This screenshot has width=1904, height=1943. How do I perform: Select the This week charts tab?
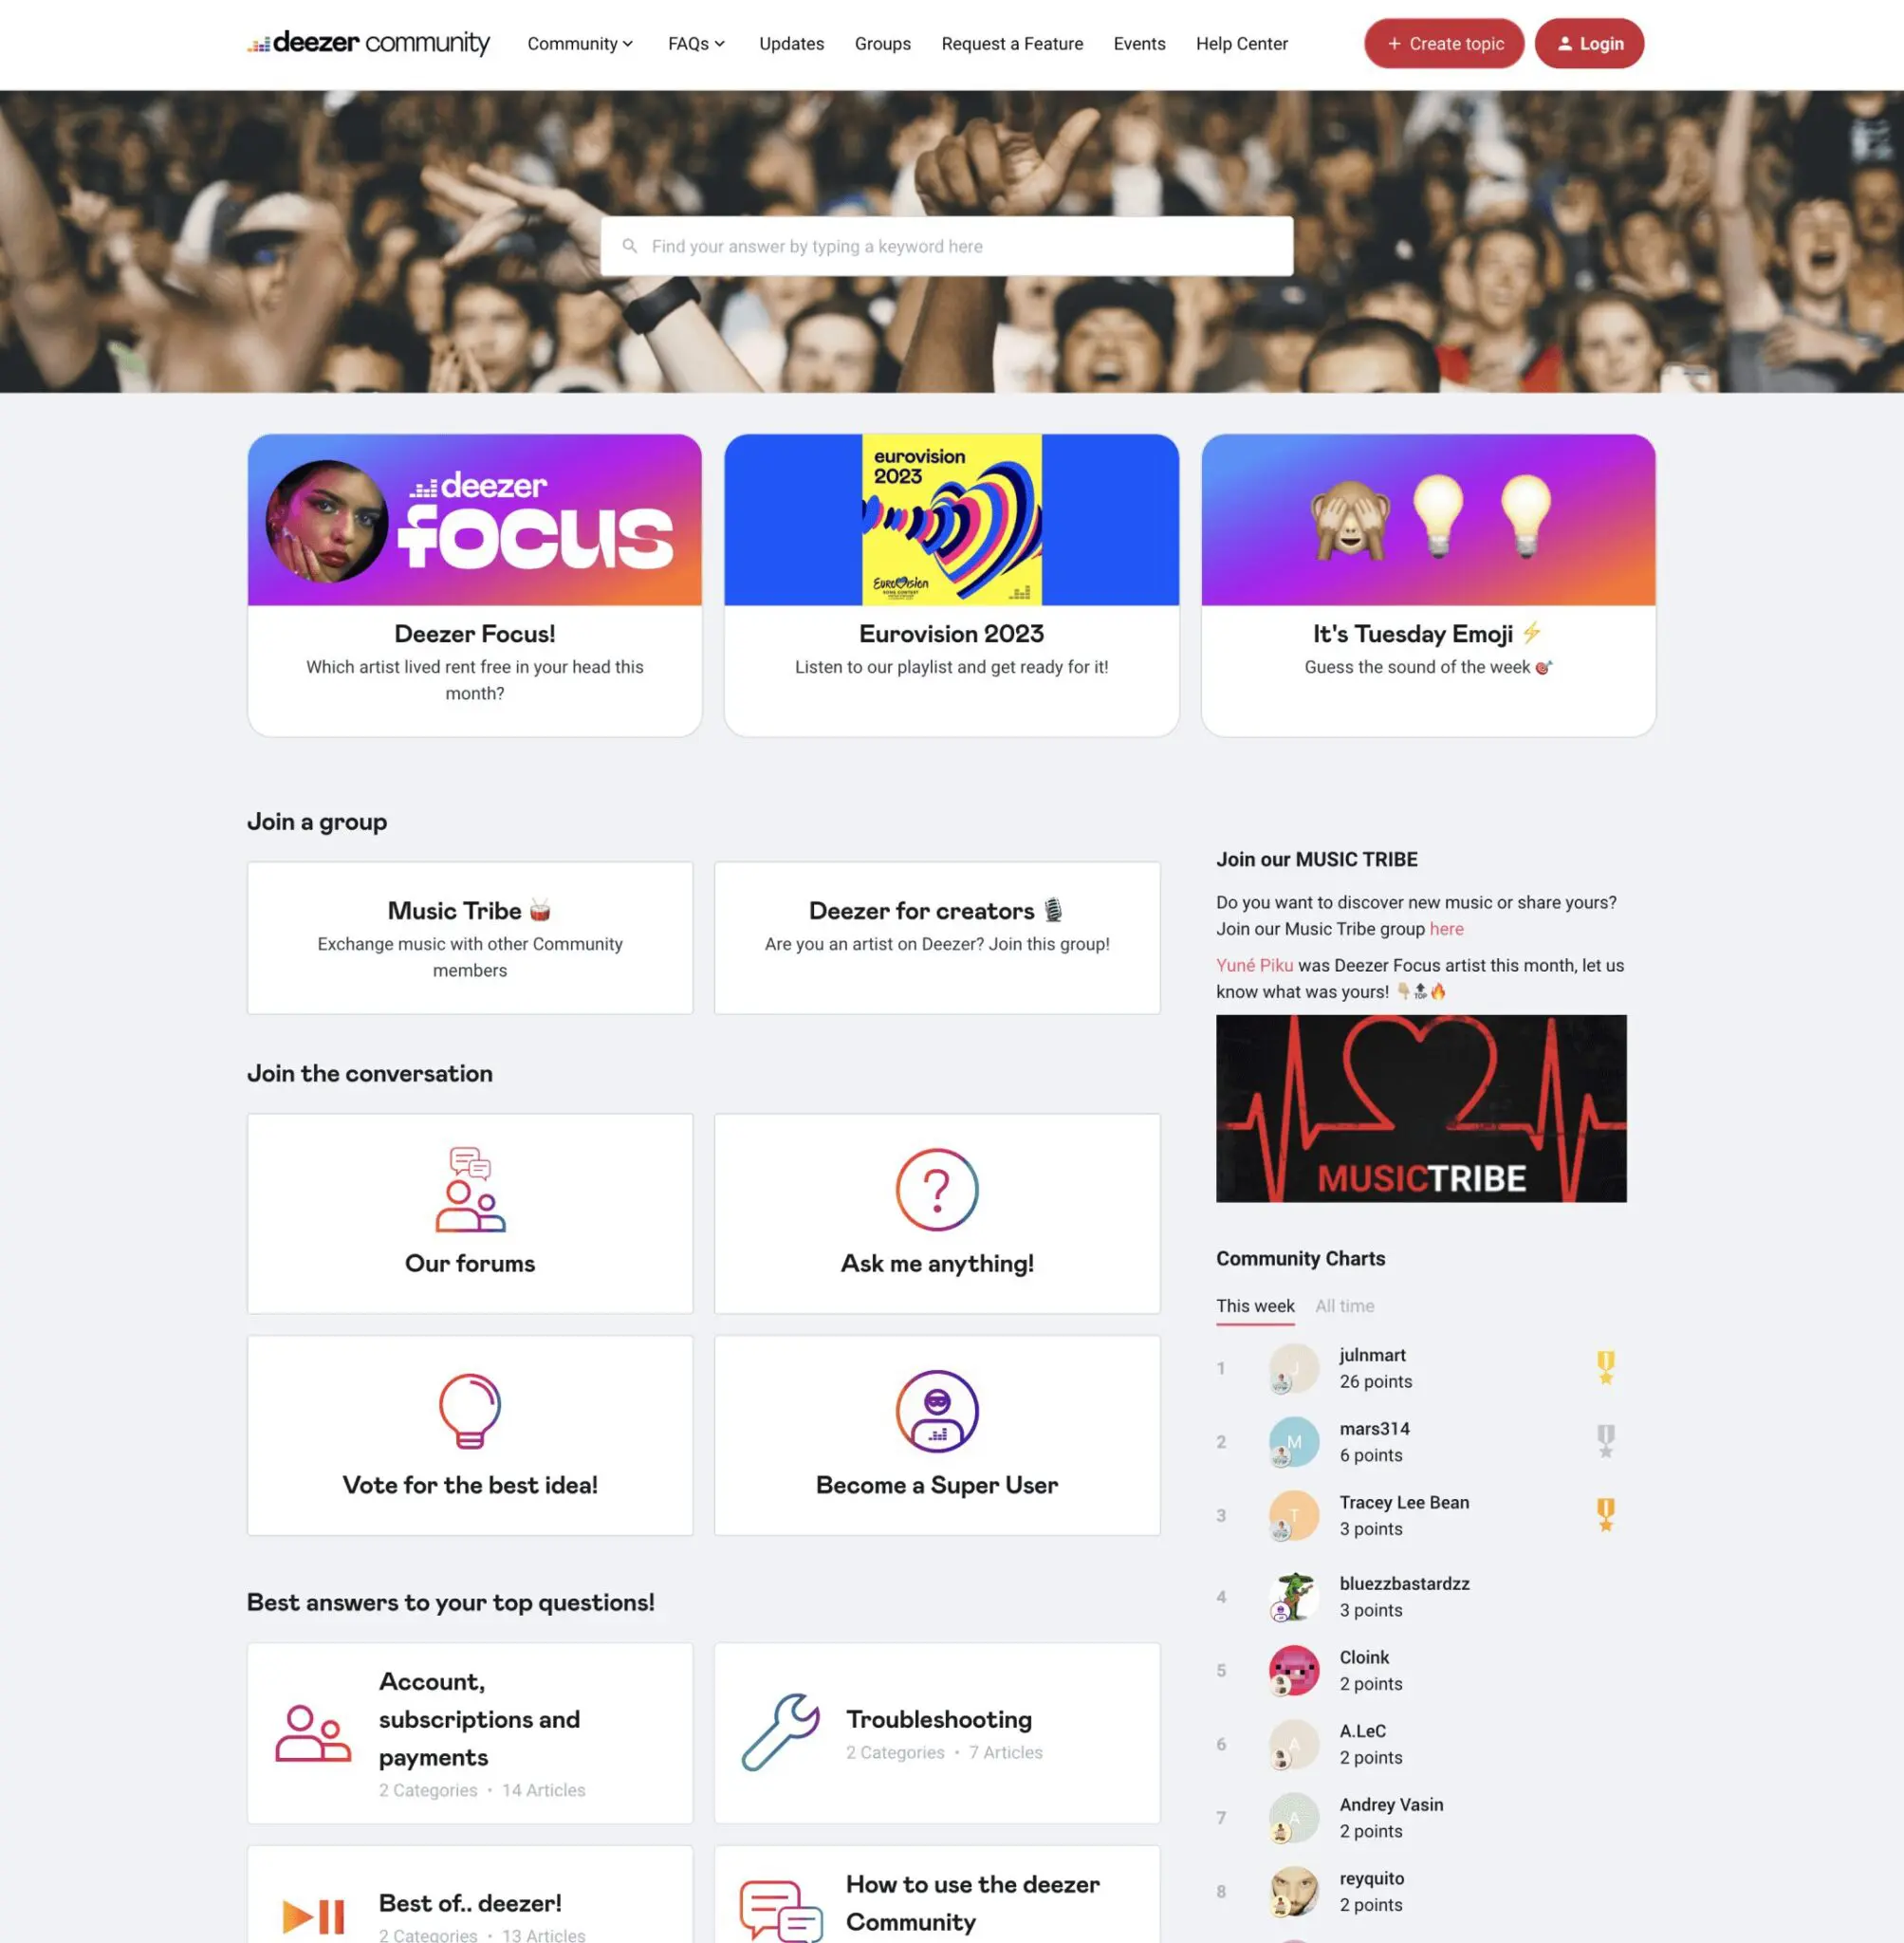pyautogui.click(x=1255, y=1306)
